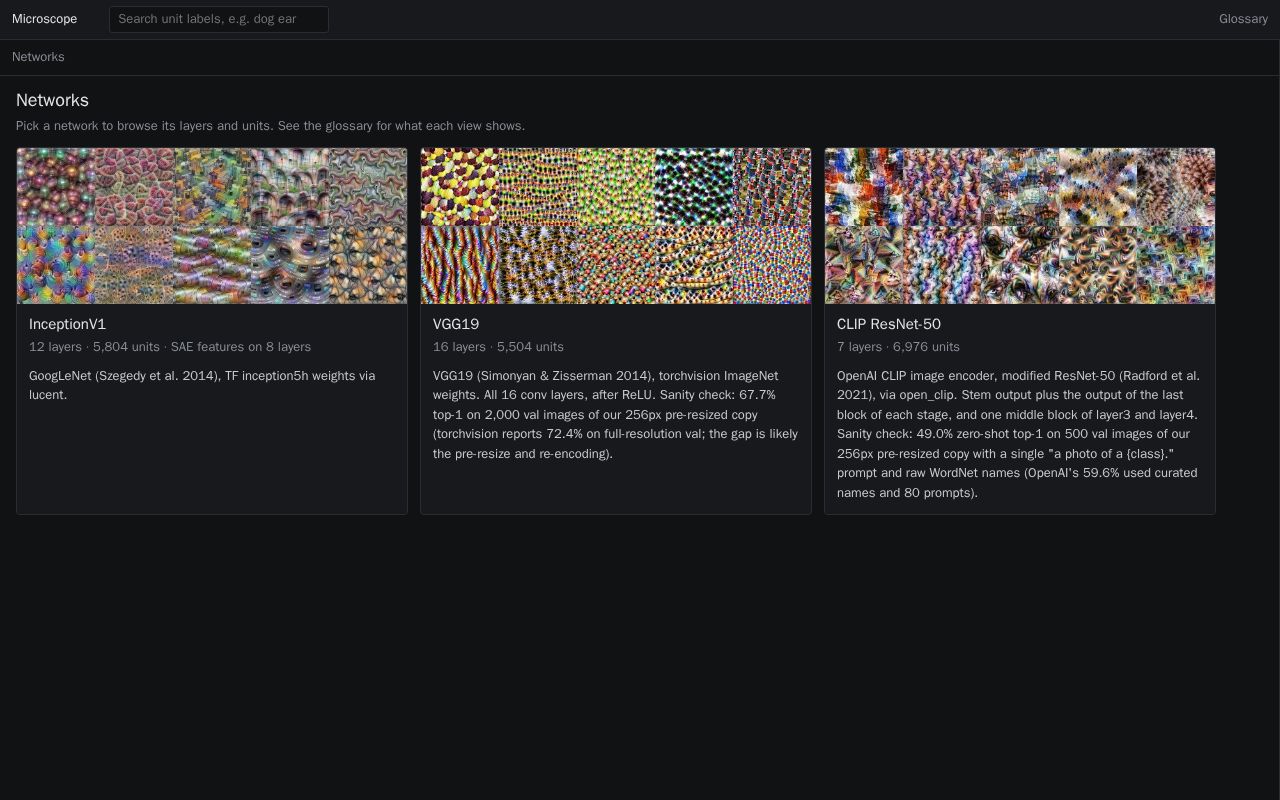This screenshot has height=800, width=1280.
Task: Click the Microscope home link
Action: 44,19
